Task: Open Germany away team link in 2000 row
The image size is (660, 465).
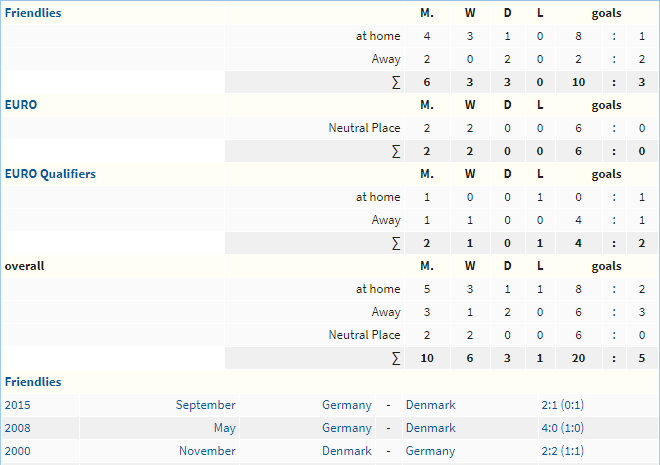Action: [x=430, y=451]
